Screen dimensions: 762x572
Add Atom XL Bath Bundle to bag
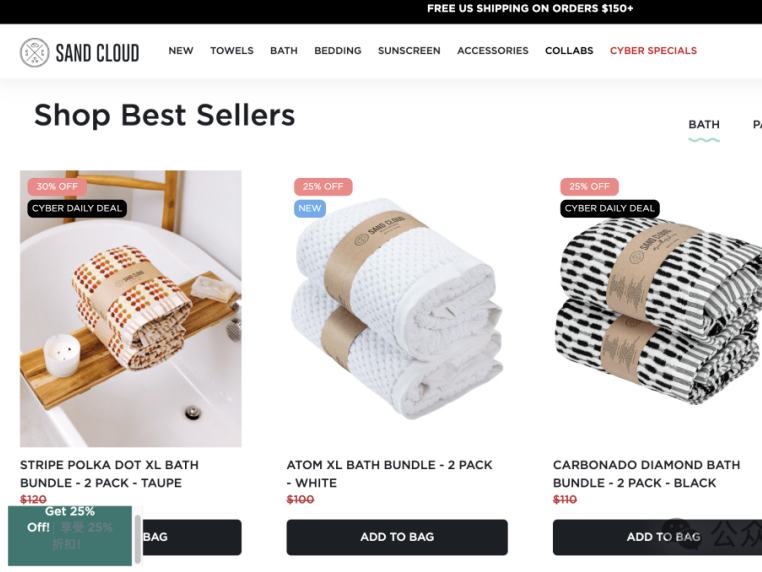(397, 537)
